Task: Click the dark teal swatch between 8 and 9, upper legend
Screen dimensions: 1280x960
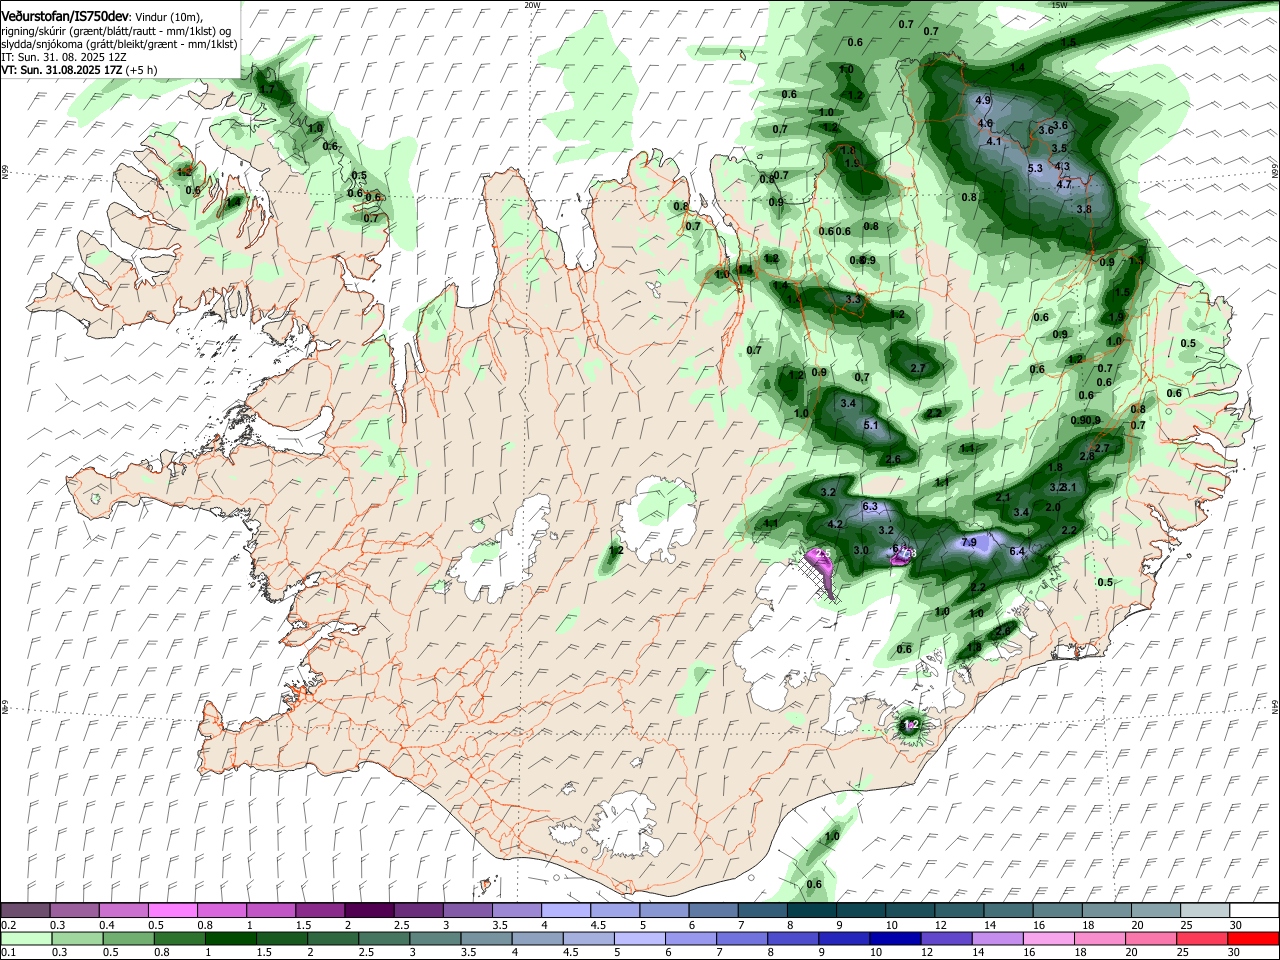Action: (812, 910)
